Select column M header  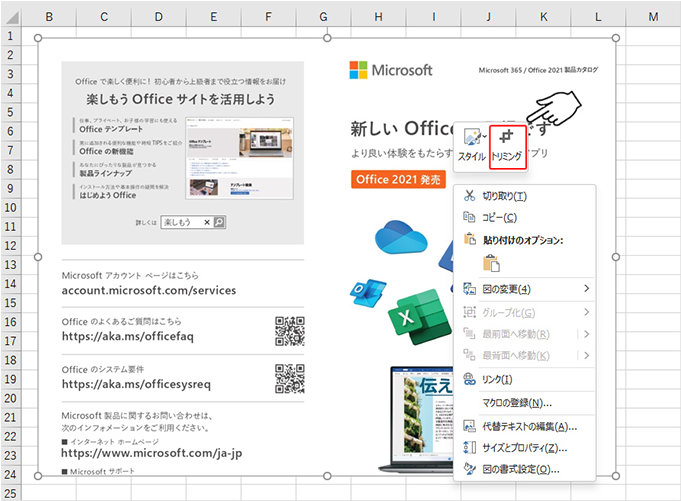tap(653, 17)
